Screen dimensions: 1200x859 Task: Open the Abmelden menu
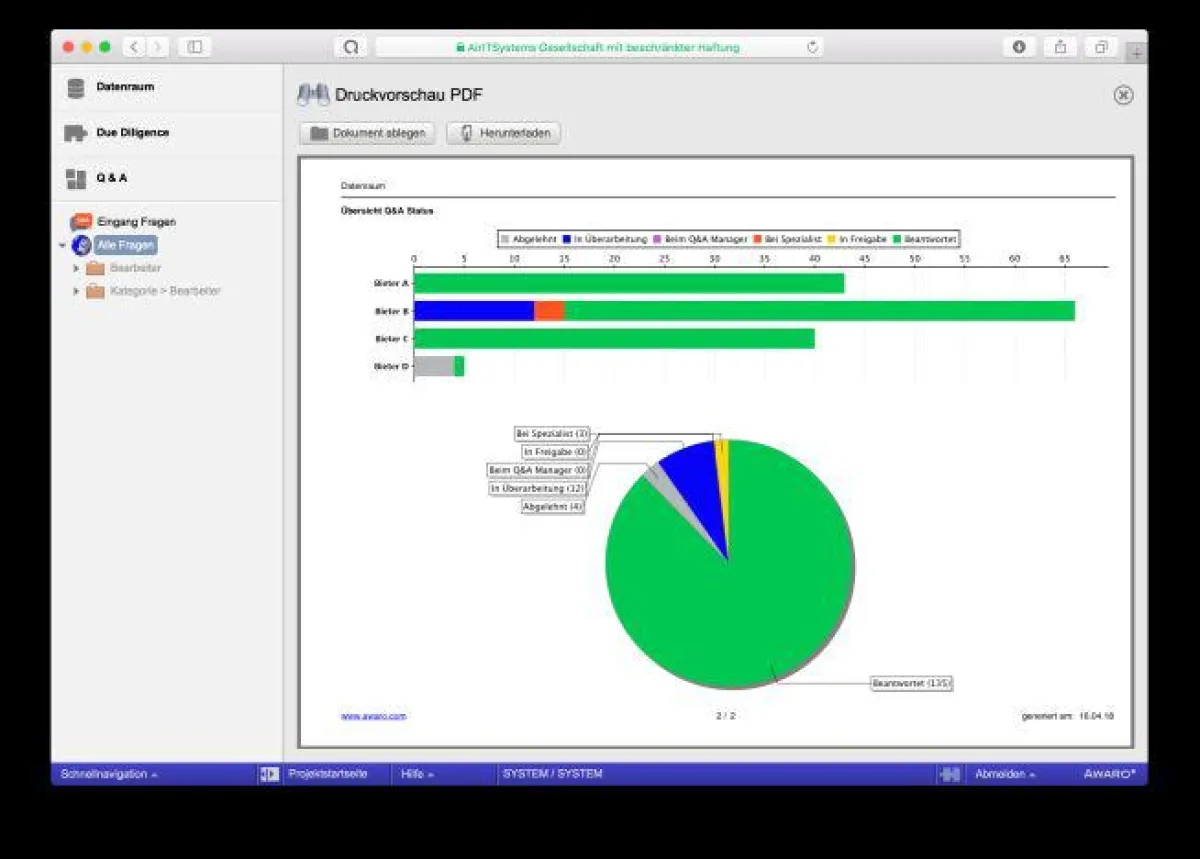point(1005,774)
